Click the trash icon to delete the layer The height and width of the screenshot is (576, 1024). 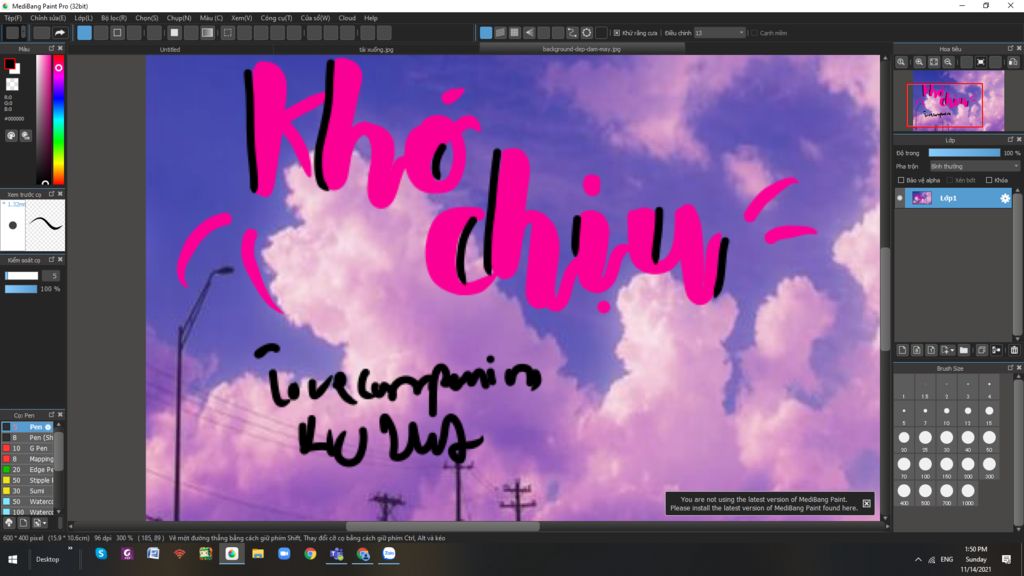tap(1014, 351)
